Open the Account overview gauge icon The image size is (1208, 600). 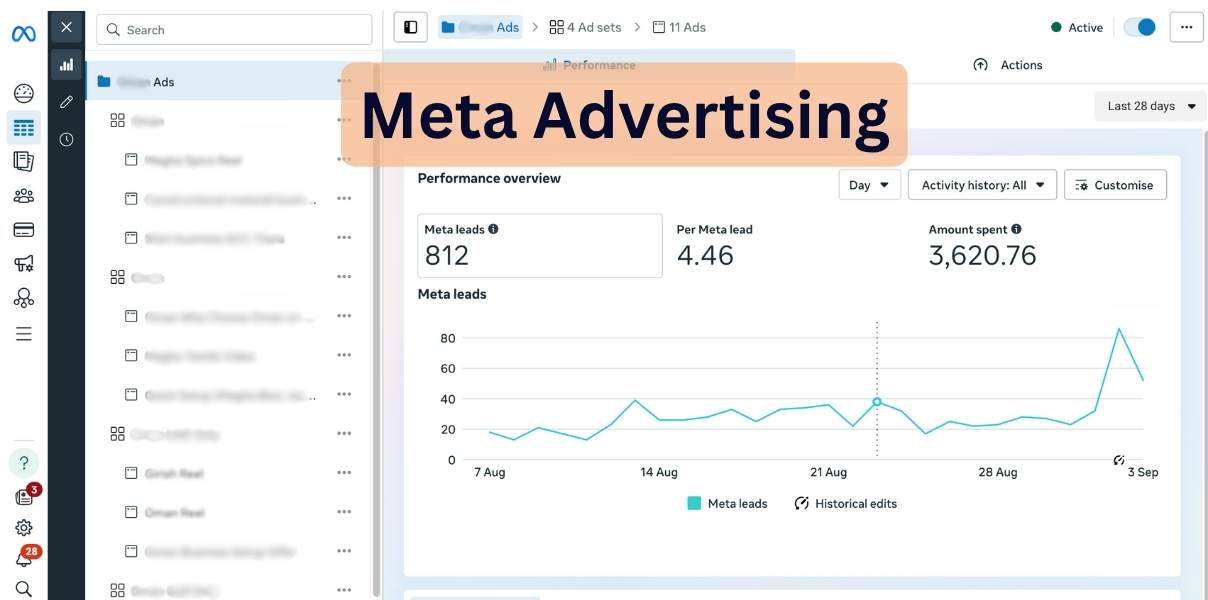click(x=23, y=94)
